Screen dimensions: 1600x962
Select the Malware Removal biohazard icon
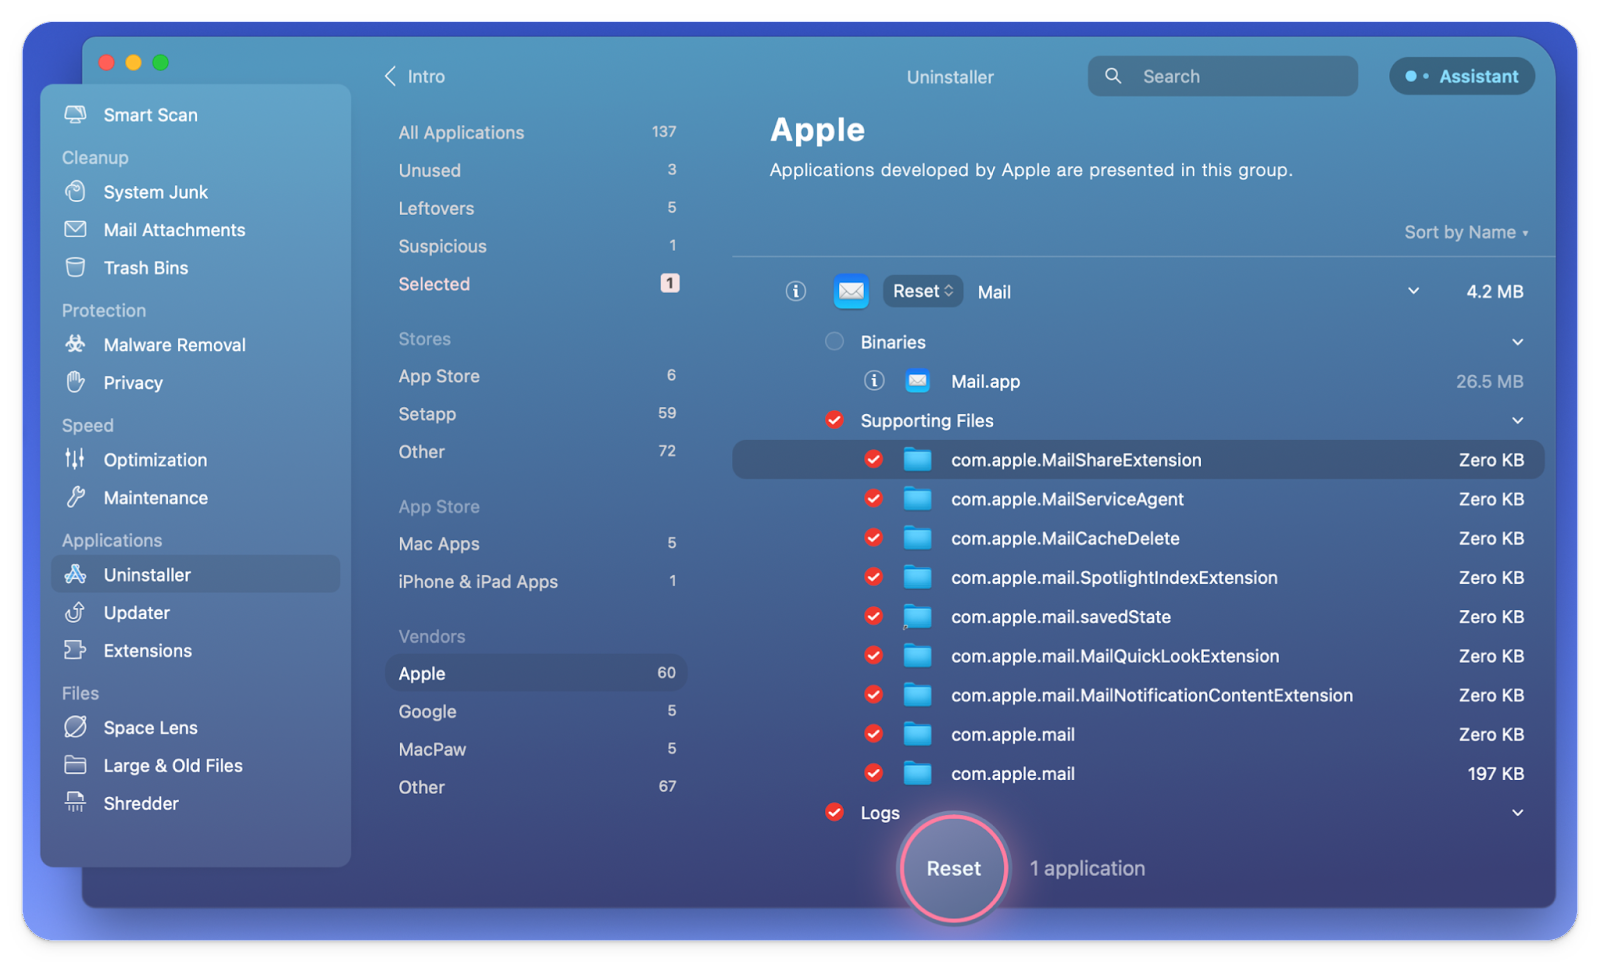pos(75,344)
